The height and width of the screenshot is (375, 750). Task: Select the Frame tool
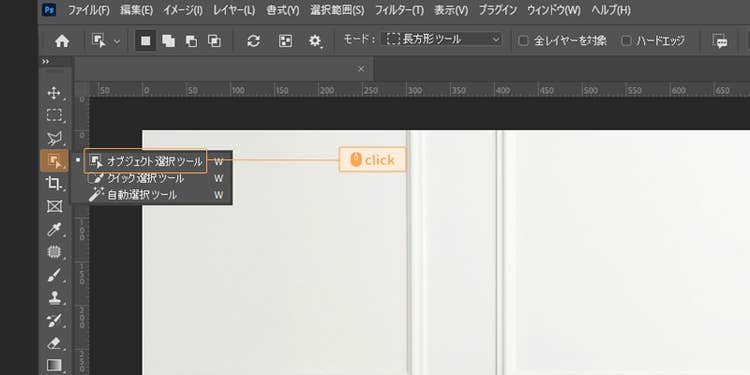pyautogui.click(x=54, y=206)
